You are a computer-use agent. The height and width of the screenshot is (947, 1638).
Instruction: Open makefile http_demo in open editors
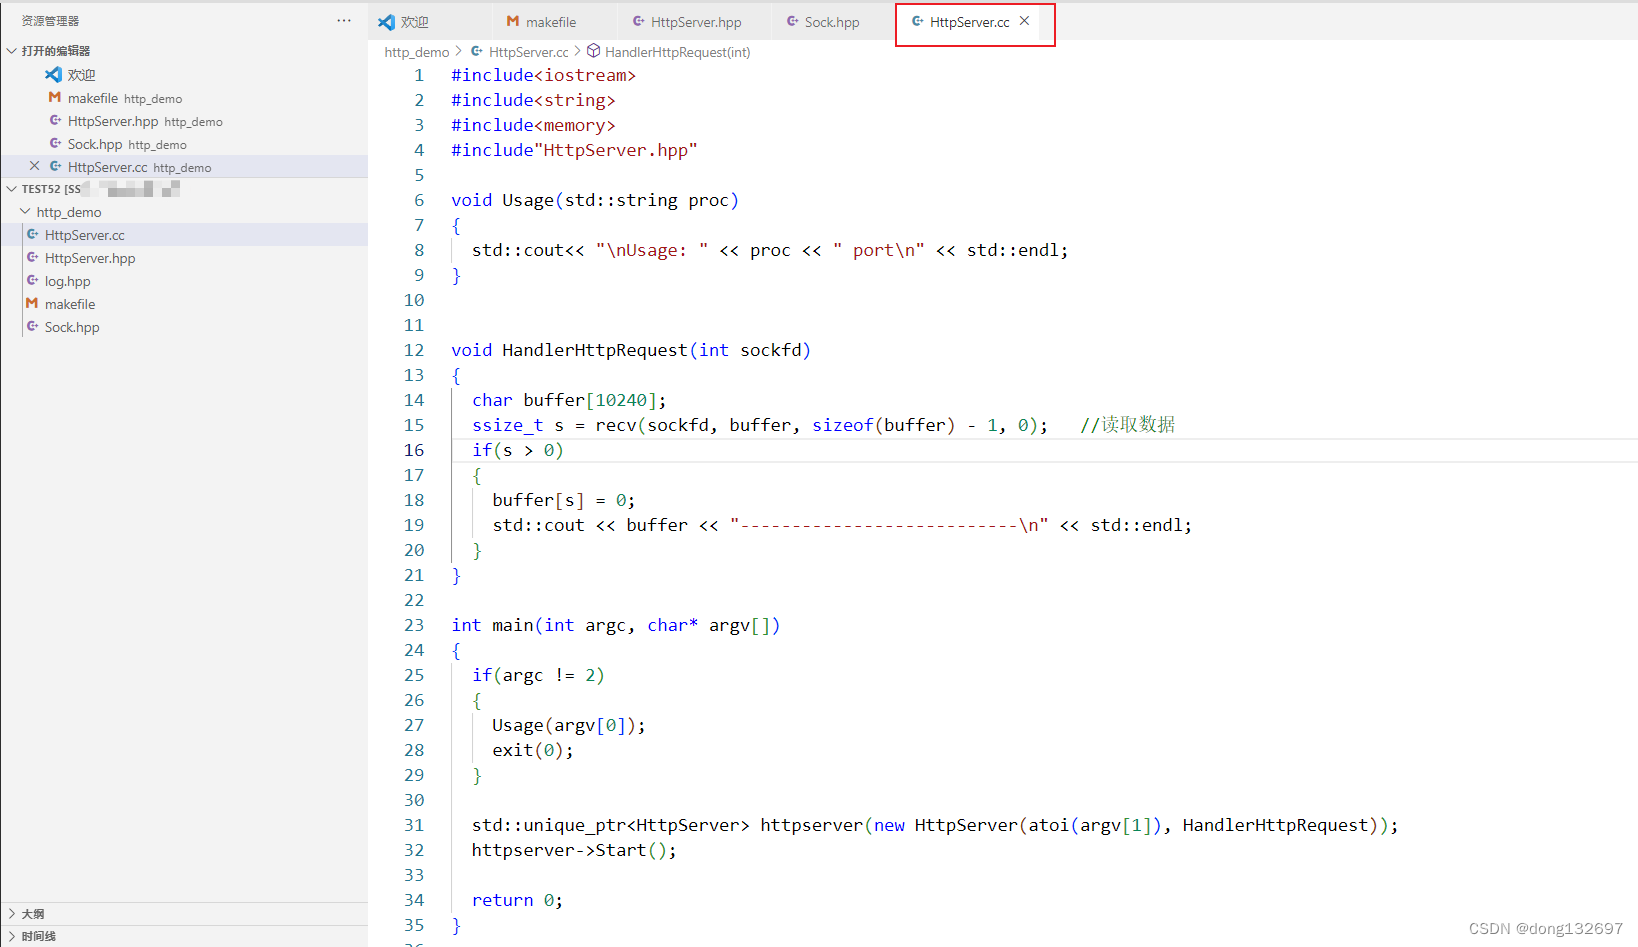184,98
